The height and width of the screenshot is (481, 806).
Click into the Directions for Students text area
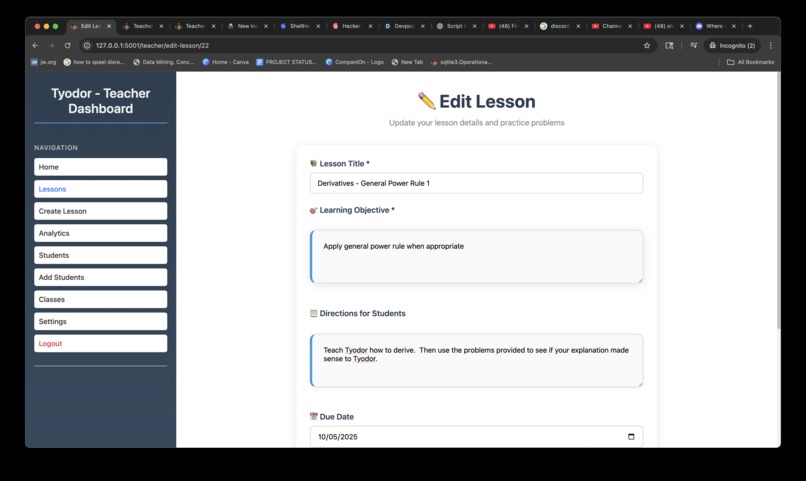[477, 360]
